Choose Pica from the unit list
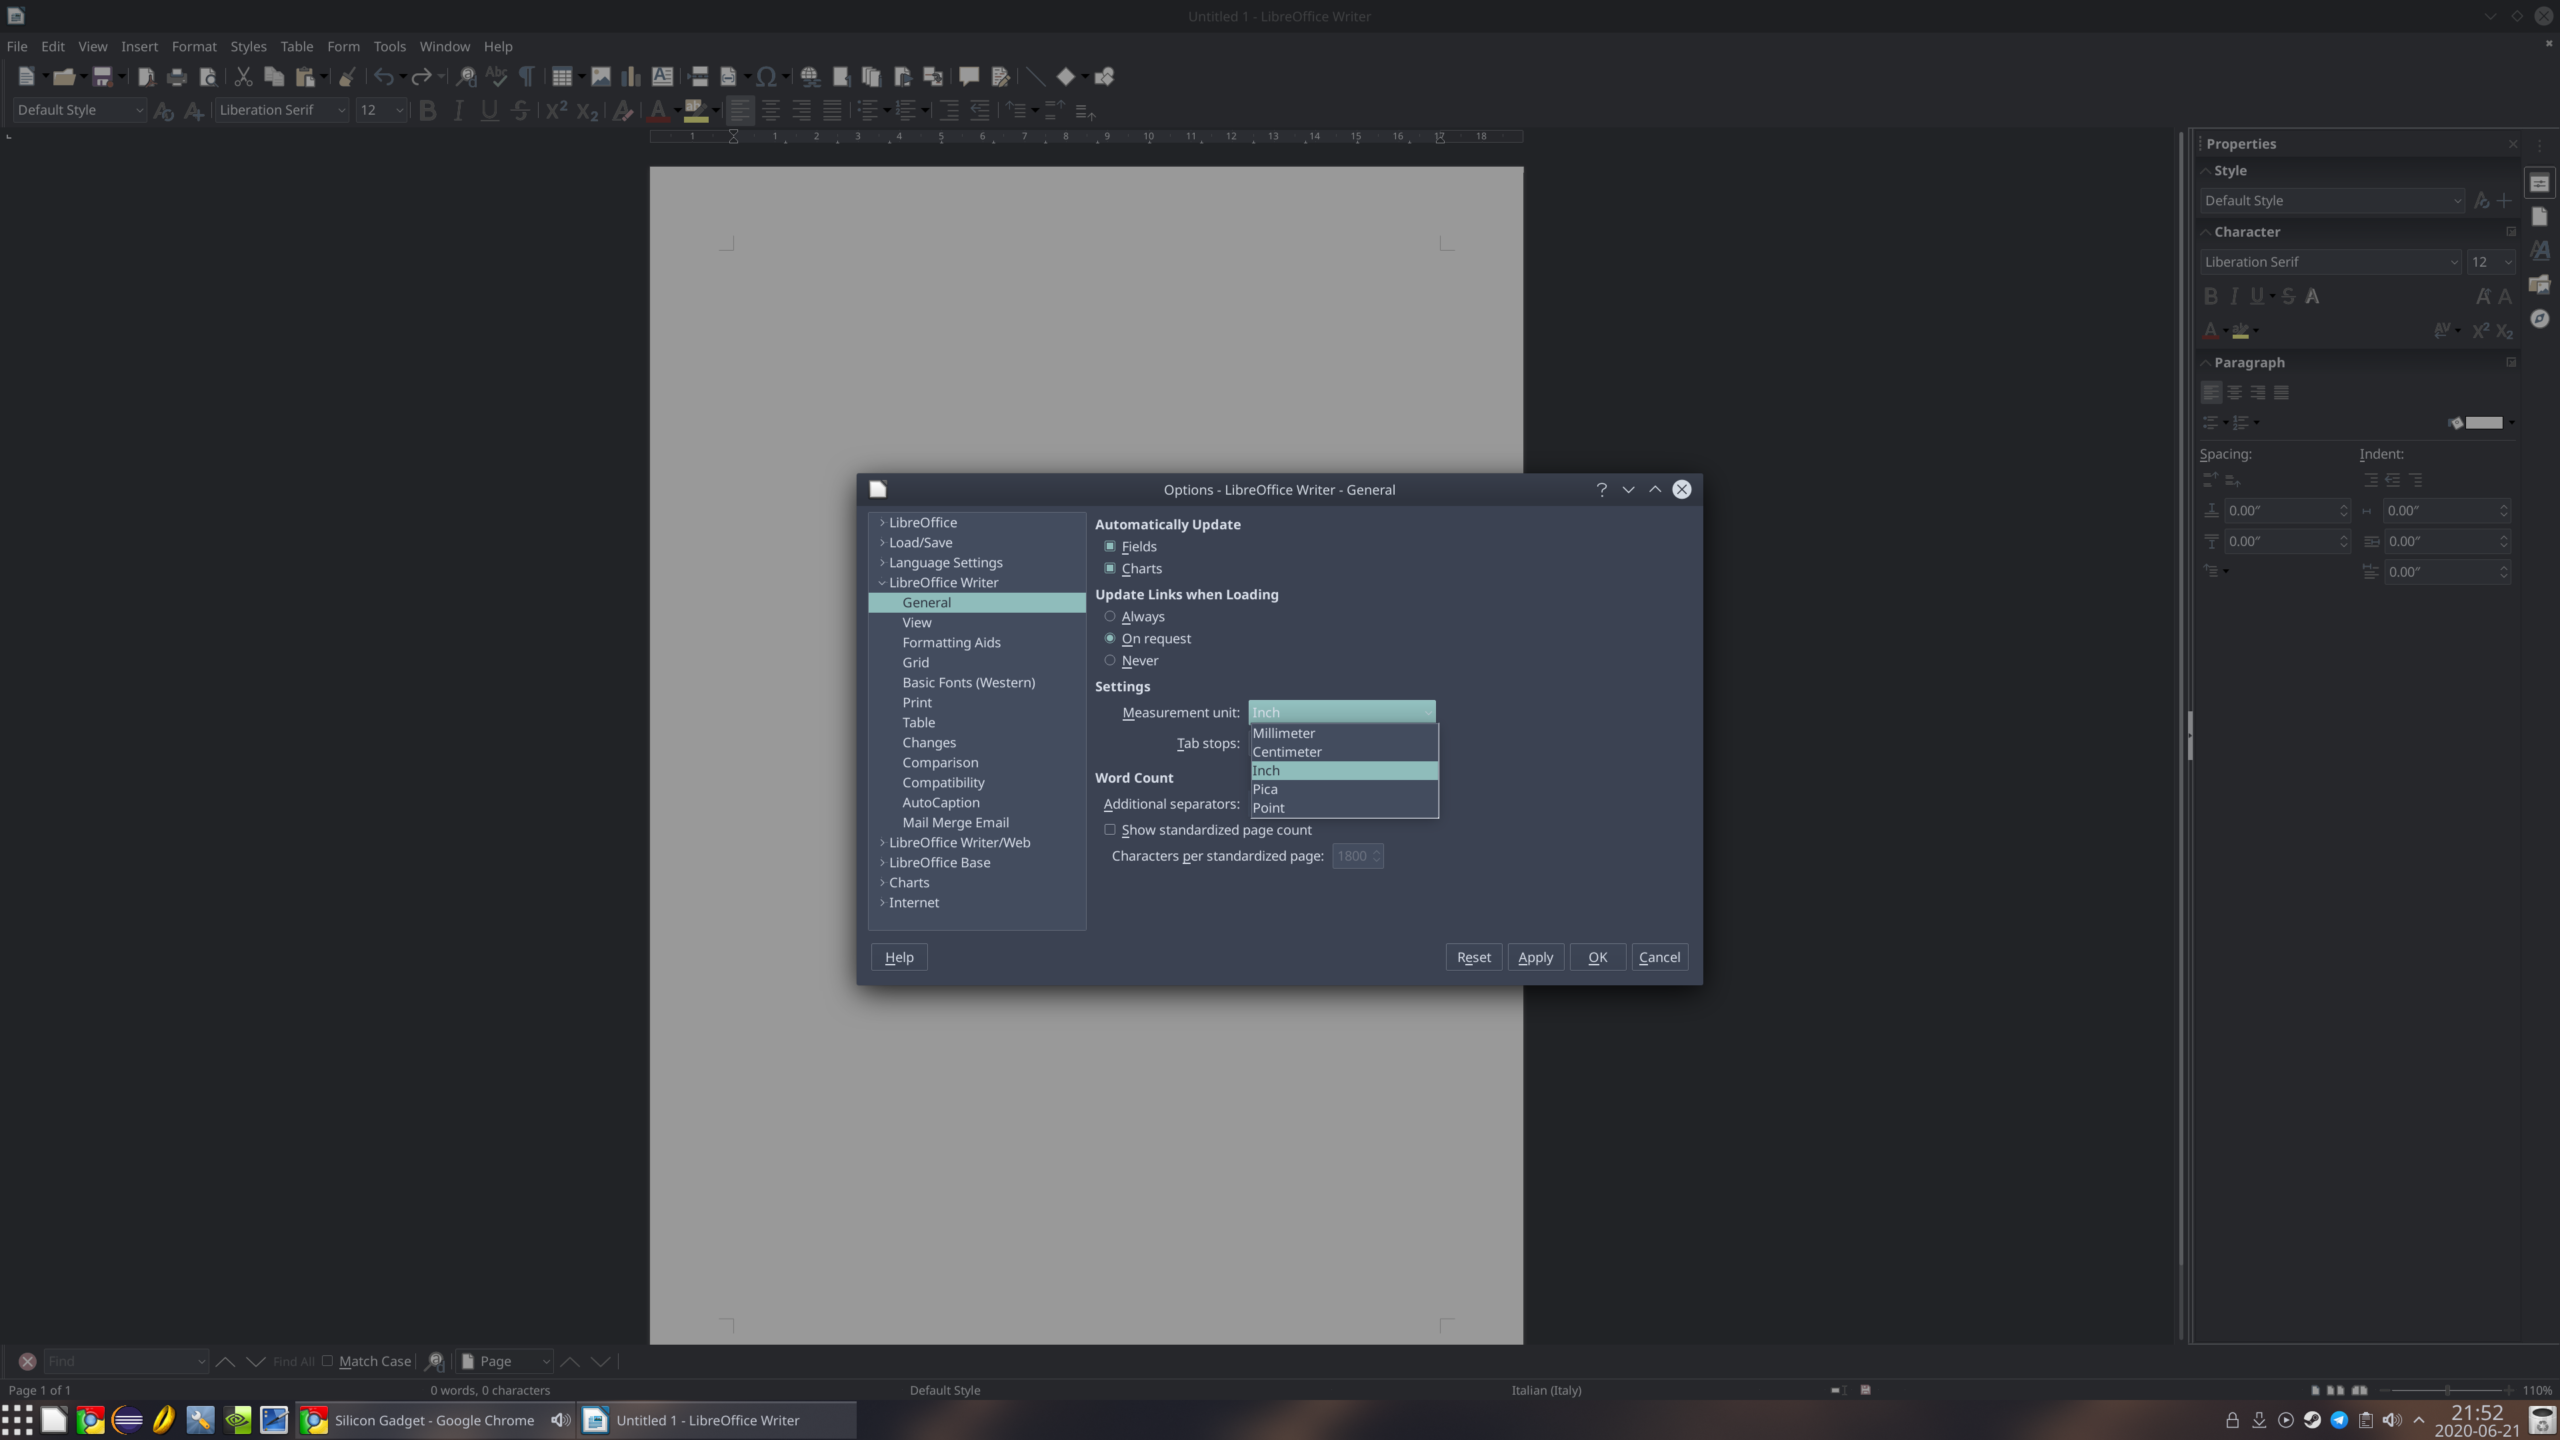Image resolution: width=2560 pixels, height=1440 pixels. (1344, 789)
